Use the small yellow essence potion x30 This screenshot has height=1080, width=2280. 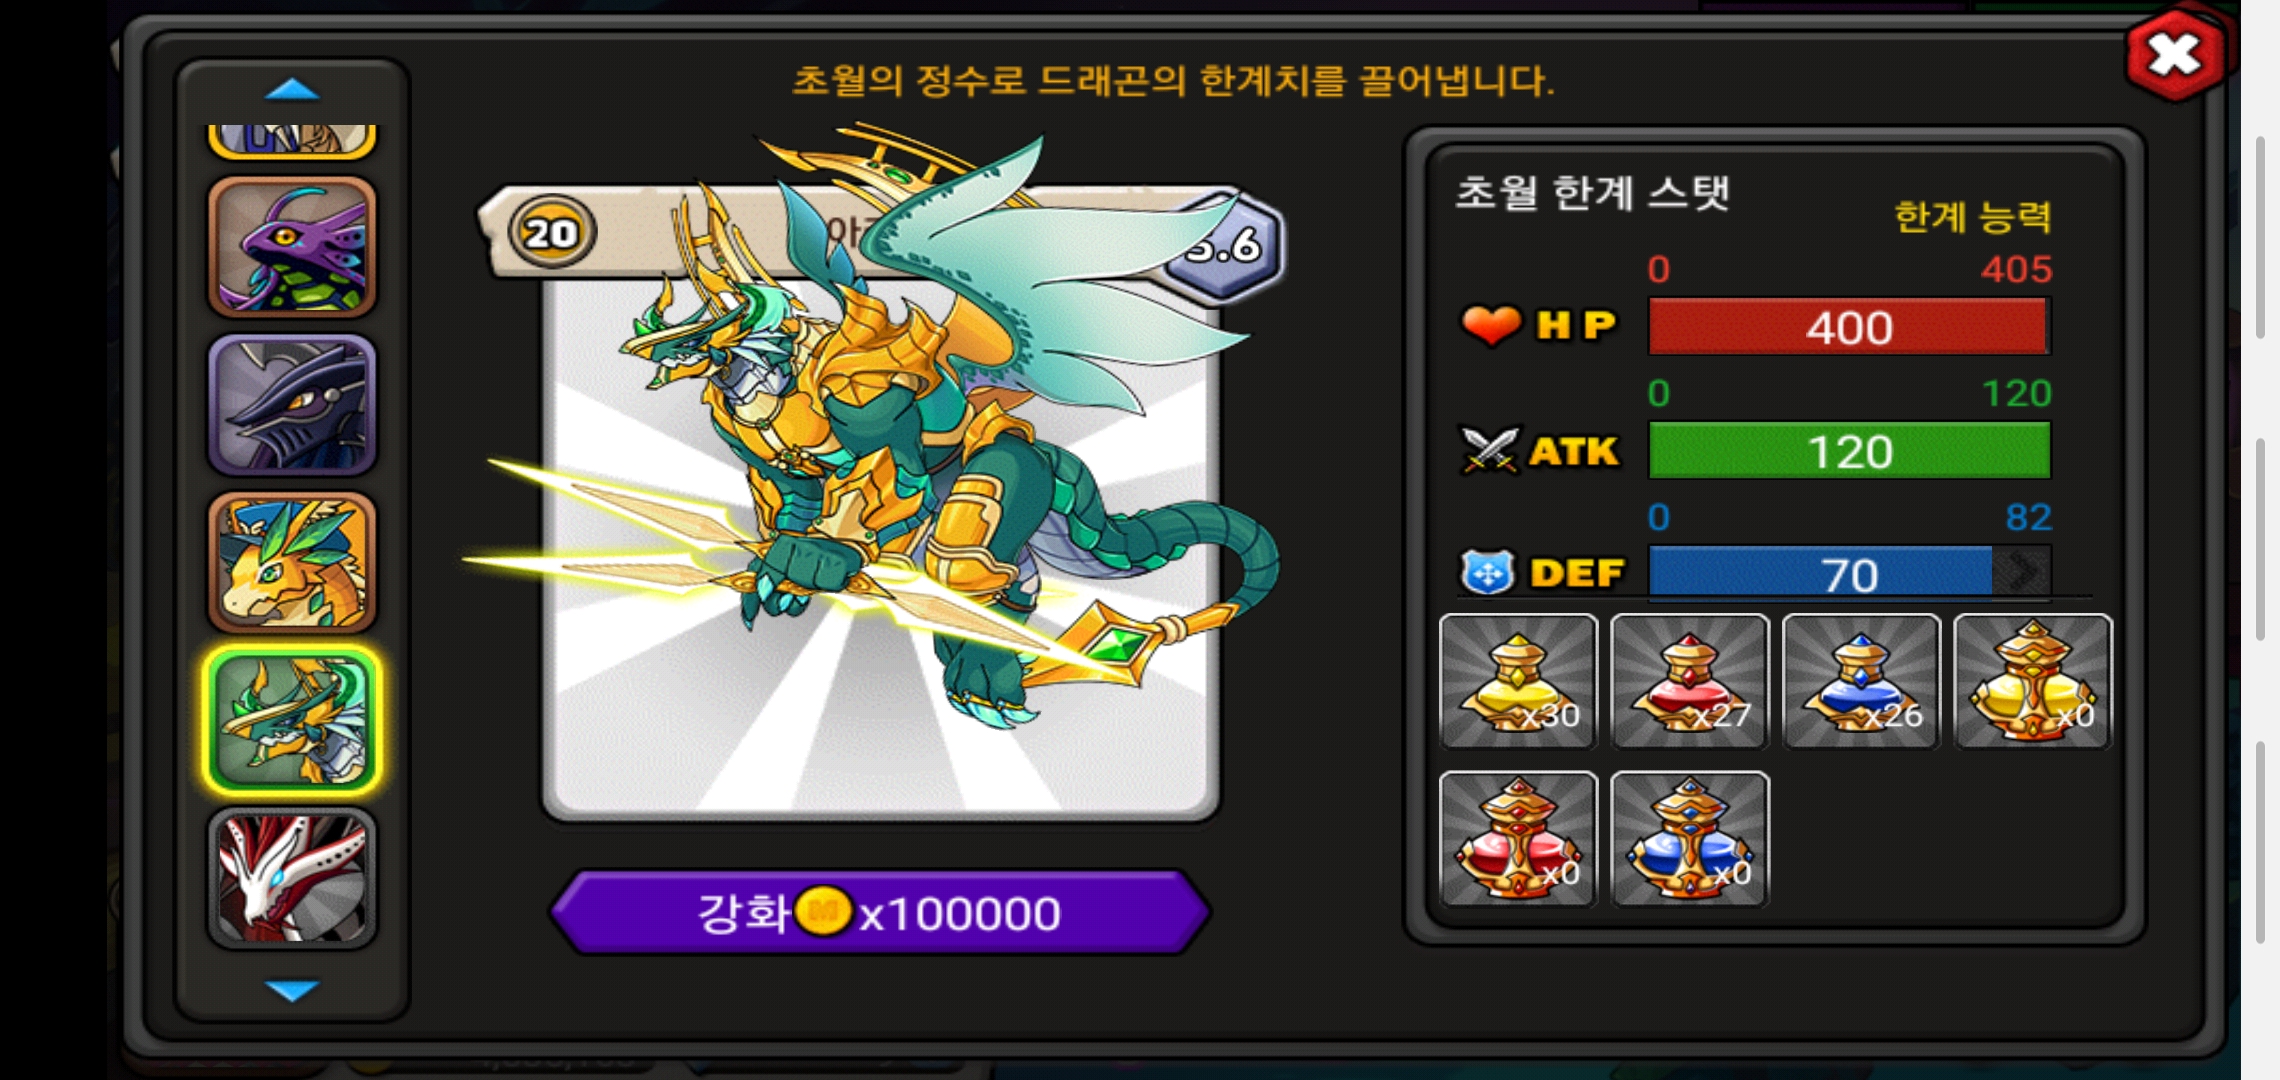tap(1518, 681)
